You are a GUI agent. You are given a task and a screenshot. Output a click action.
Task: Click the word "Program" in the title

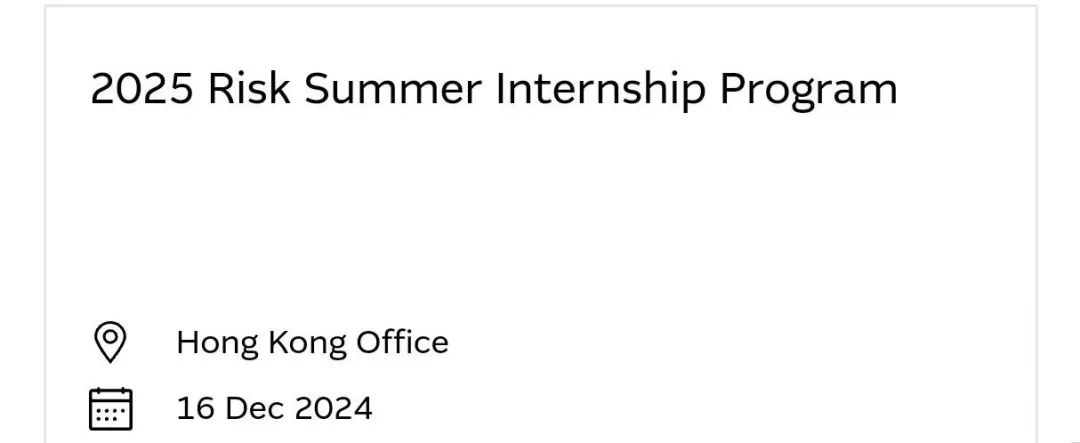(x=808, y=90)
